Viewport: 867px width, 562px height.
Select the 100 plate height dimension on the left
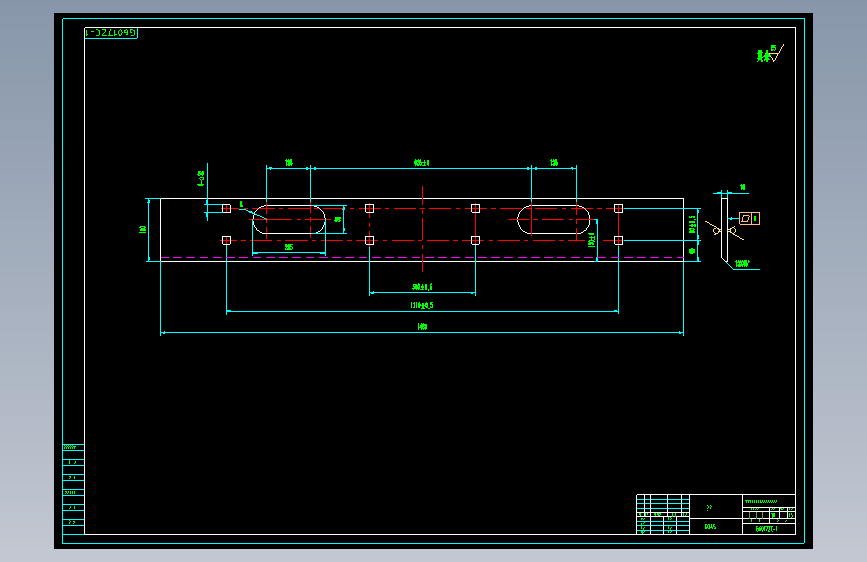point(143,229)
